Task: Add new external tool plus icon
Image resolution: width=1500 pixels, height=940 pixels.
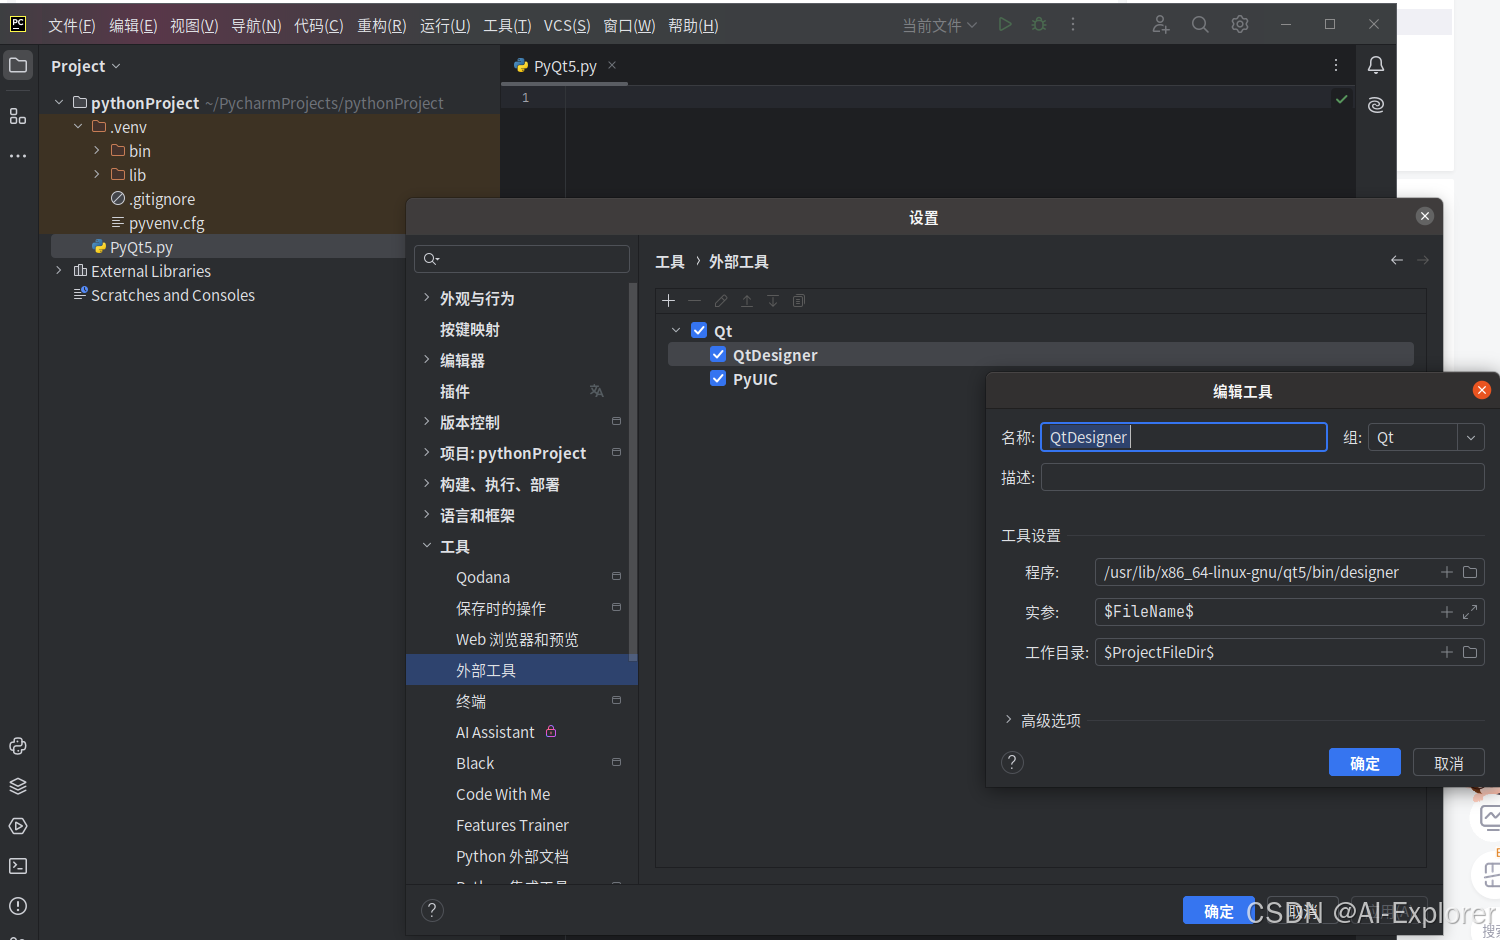Action: click(669, 301)
